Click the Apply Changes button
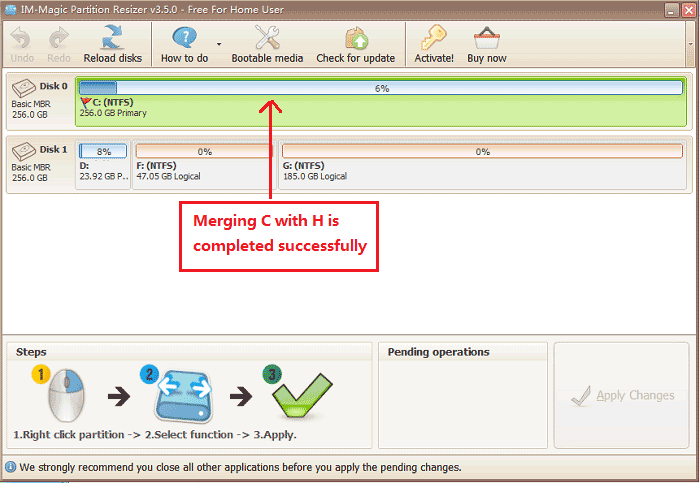 coord(622,396)
